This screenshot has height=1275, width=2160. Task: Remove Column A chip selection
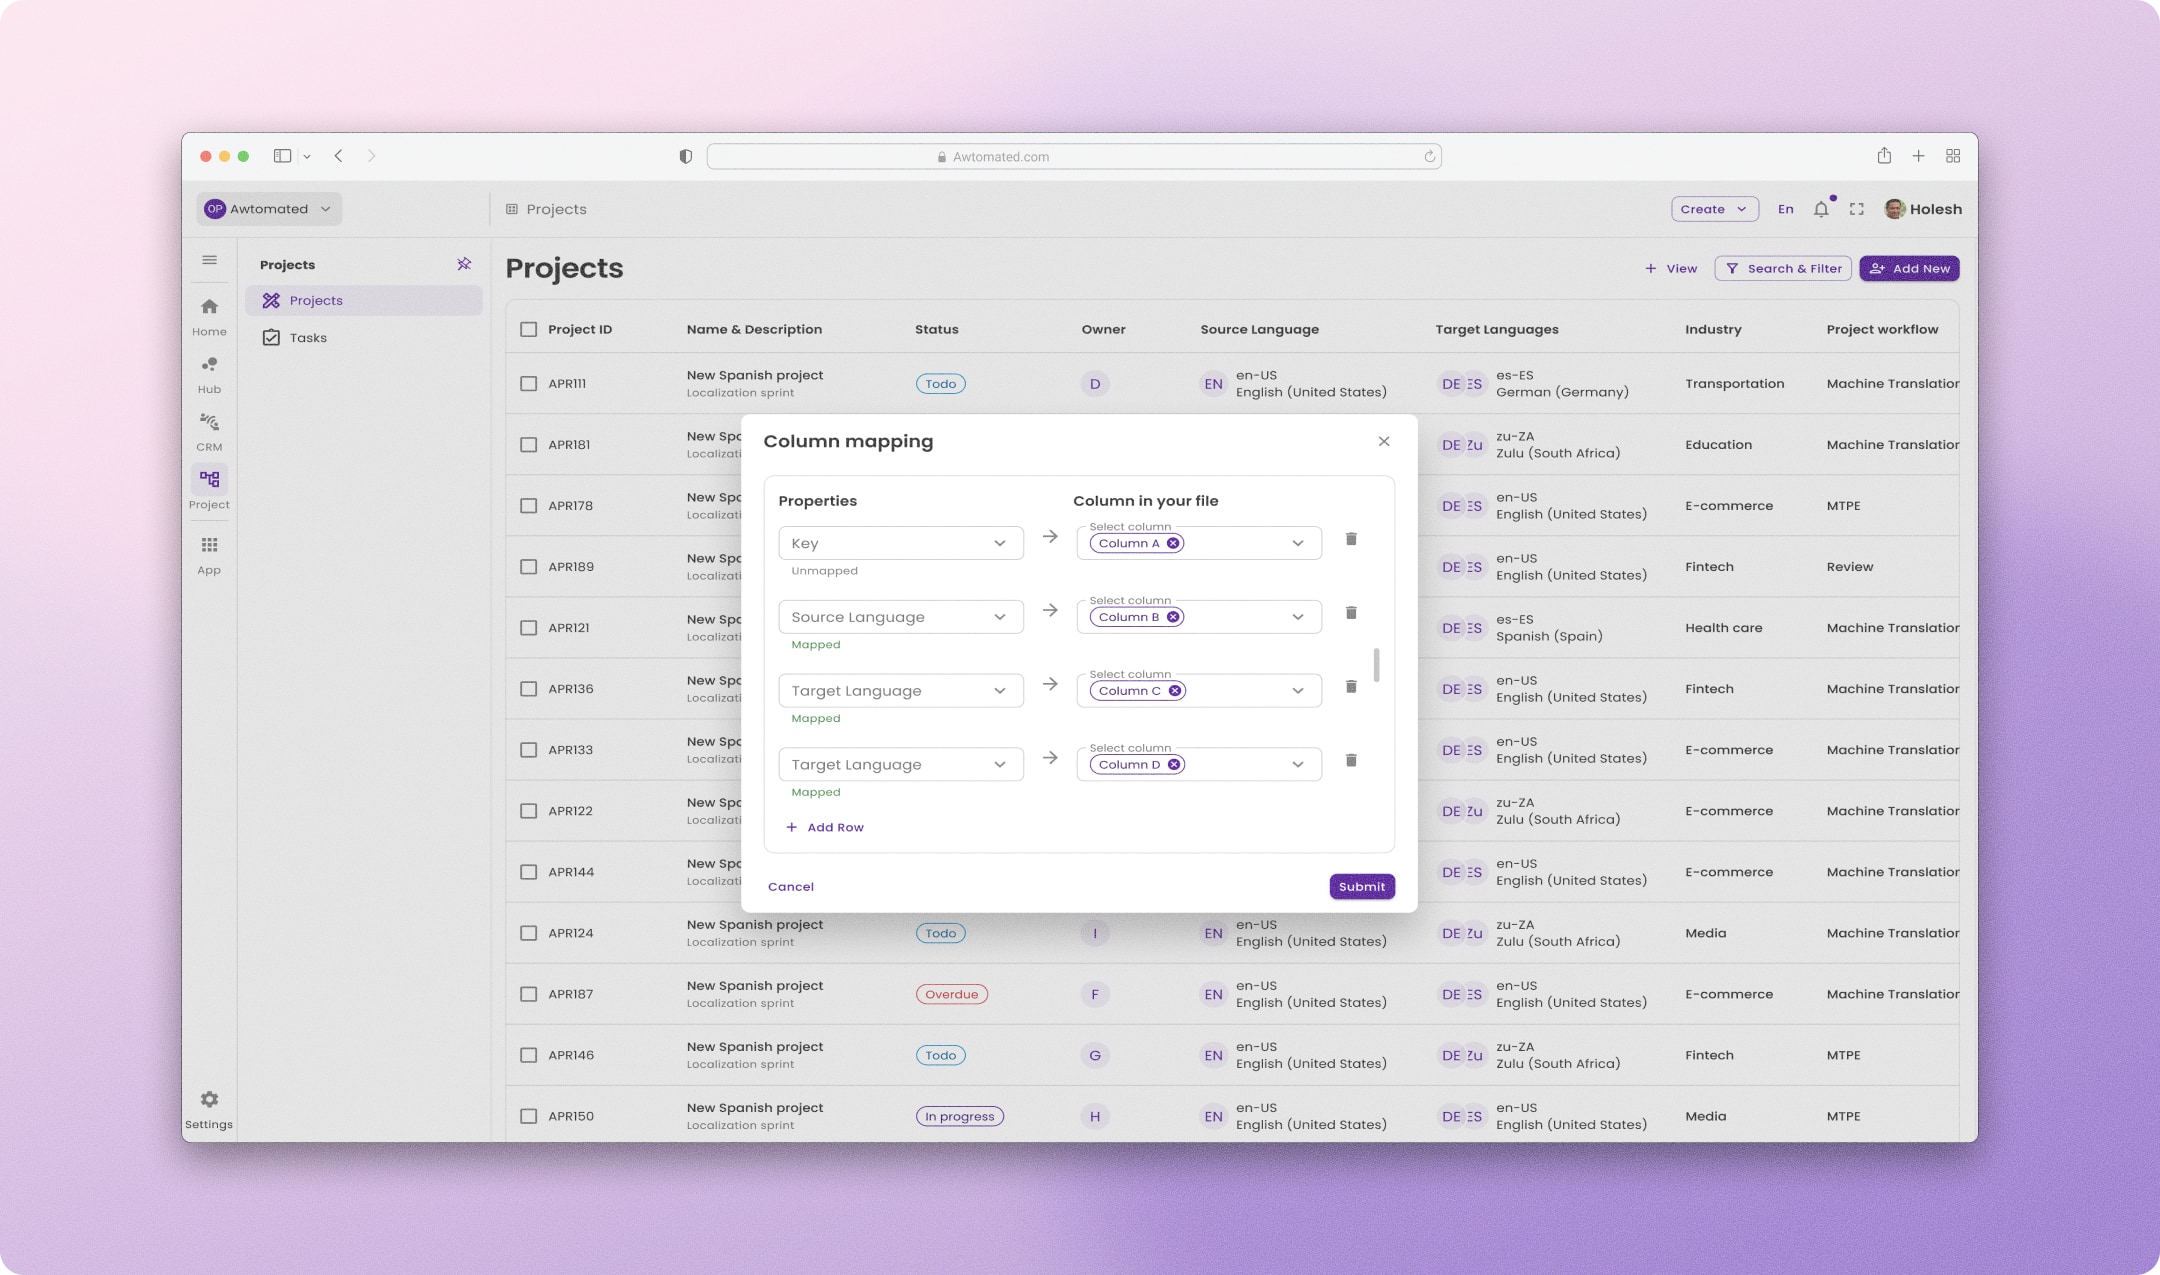click(1173, 543)
